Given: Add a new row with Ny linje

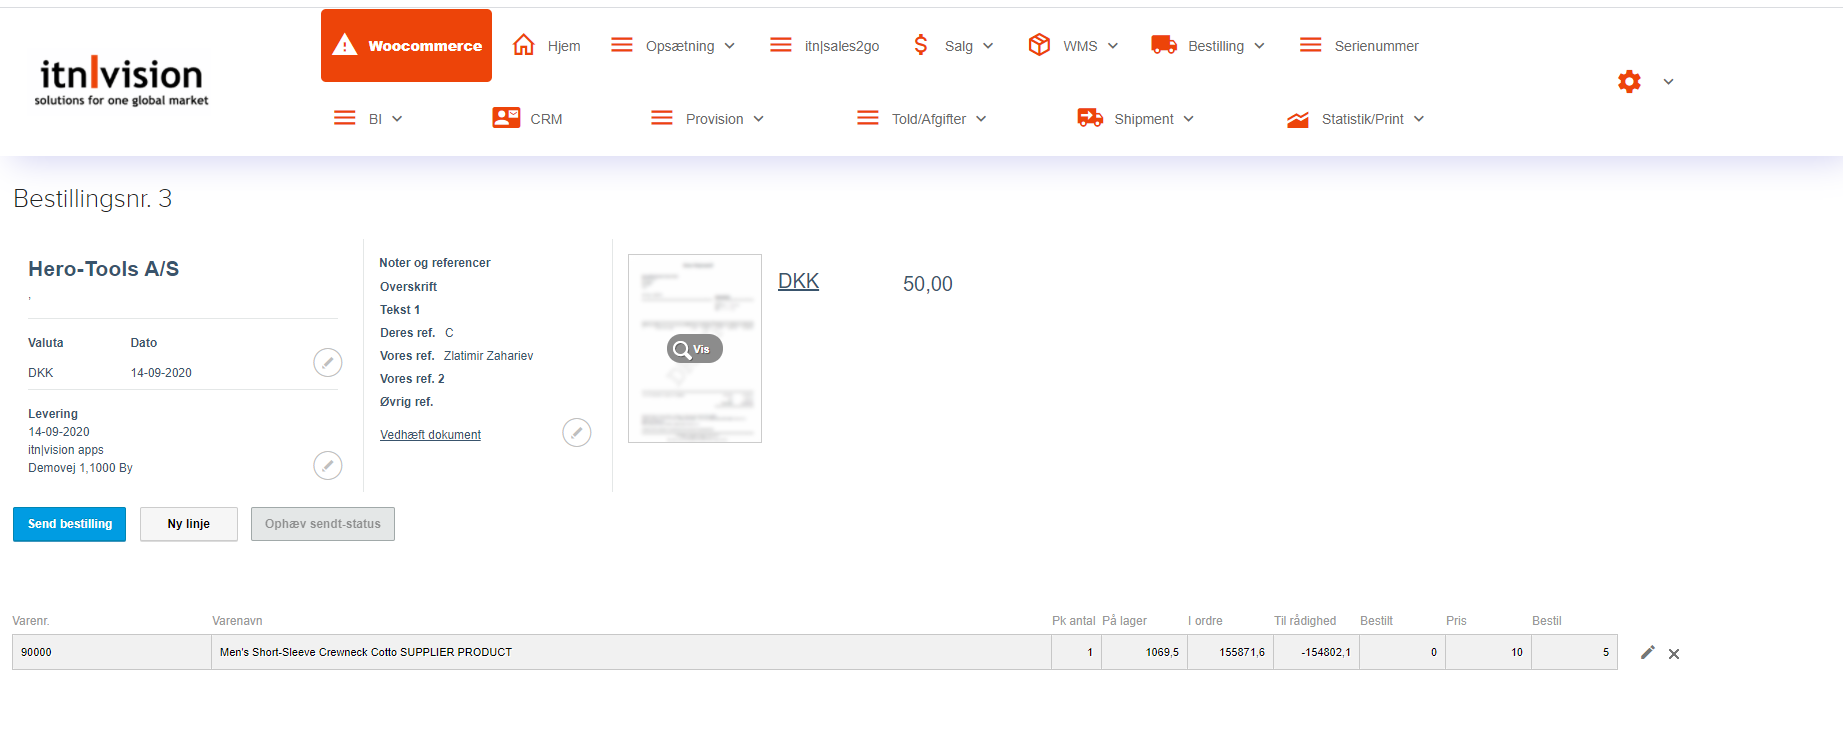Looking at the screenshot, I should [188, 524].
